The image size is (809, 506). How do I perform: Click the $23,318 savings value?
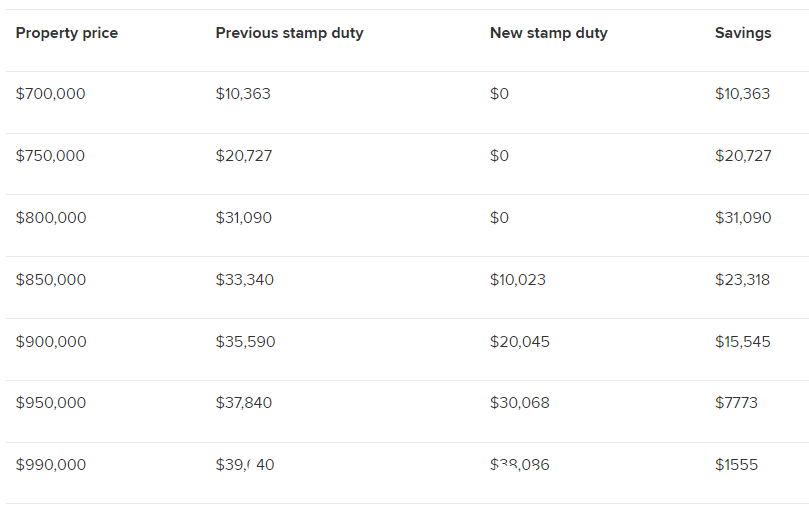point(742,280)
